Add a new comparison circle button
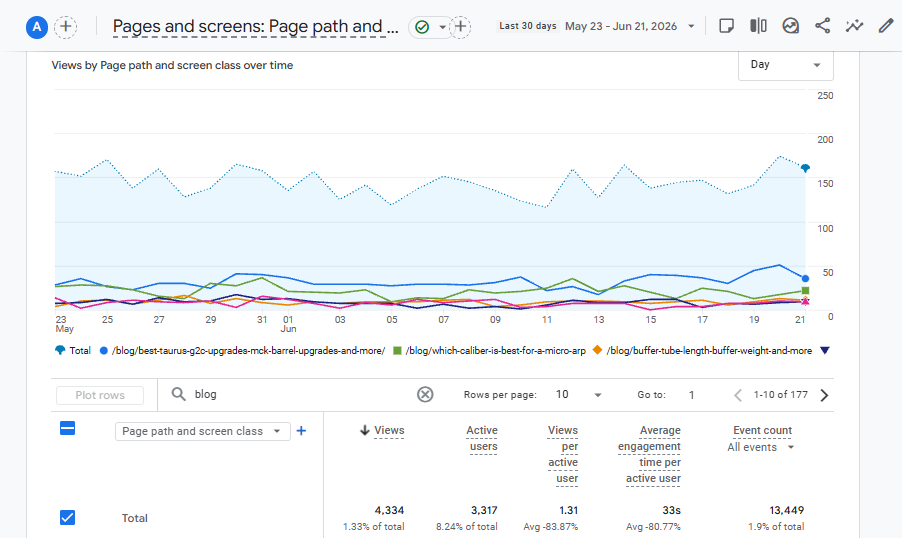Screen dimensions: 902x538 pyautogui.click(x=66, y=26)
